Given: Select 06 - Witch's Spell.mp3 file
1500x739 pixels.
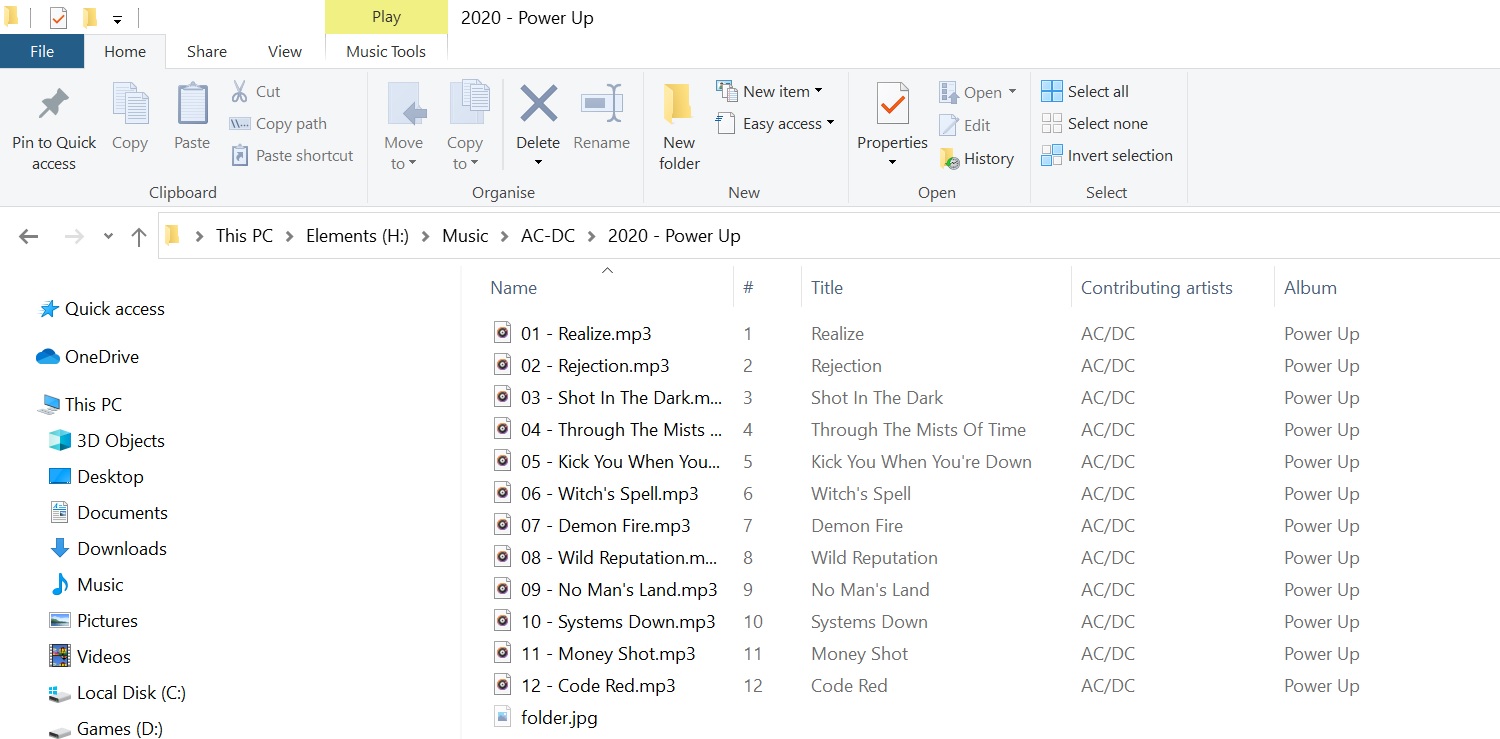Looking at the screenshot, I should click(x=596, y=494).
